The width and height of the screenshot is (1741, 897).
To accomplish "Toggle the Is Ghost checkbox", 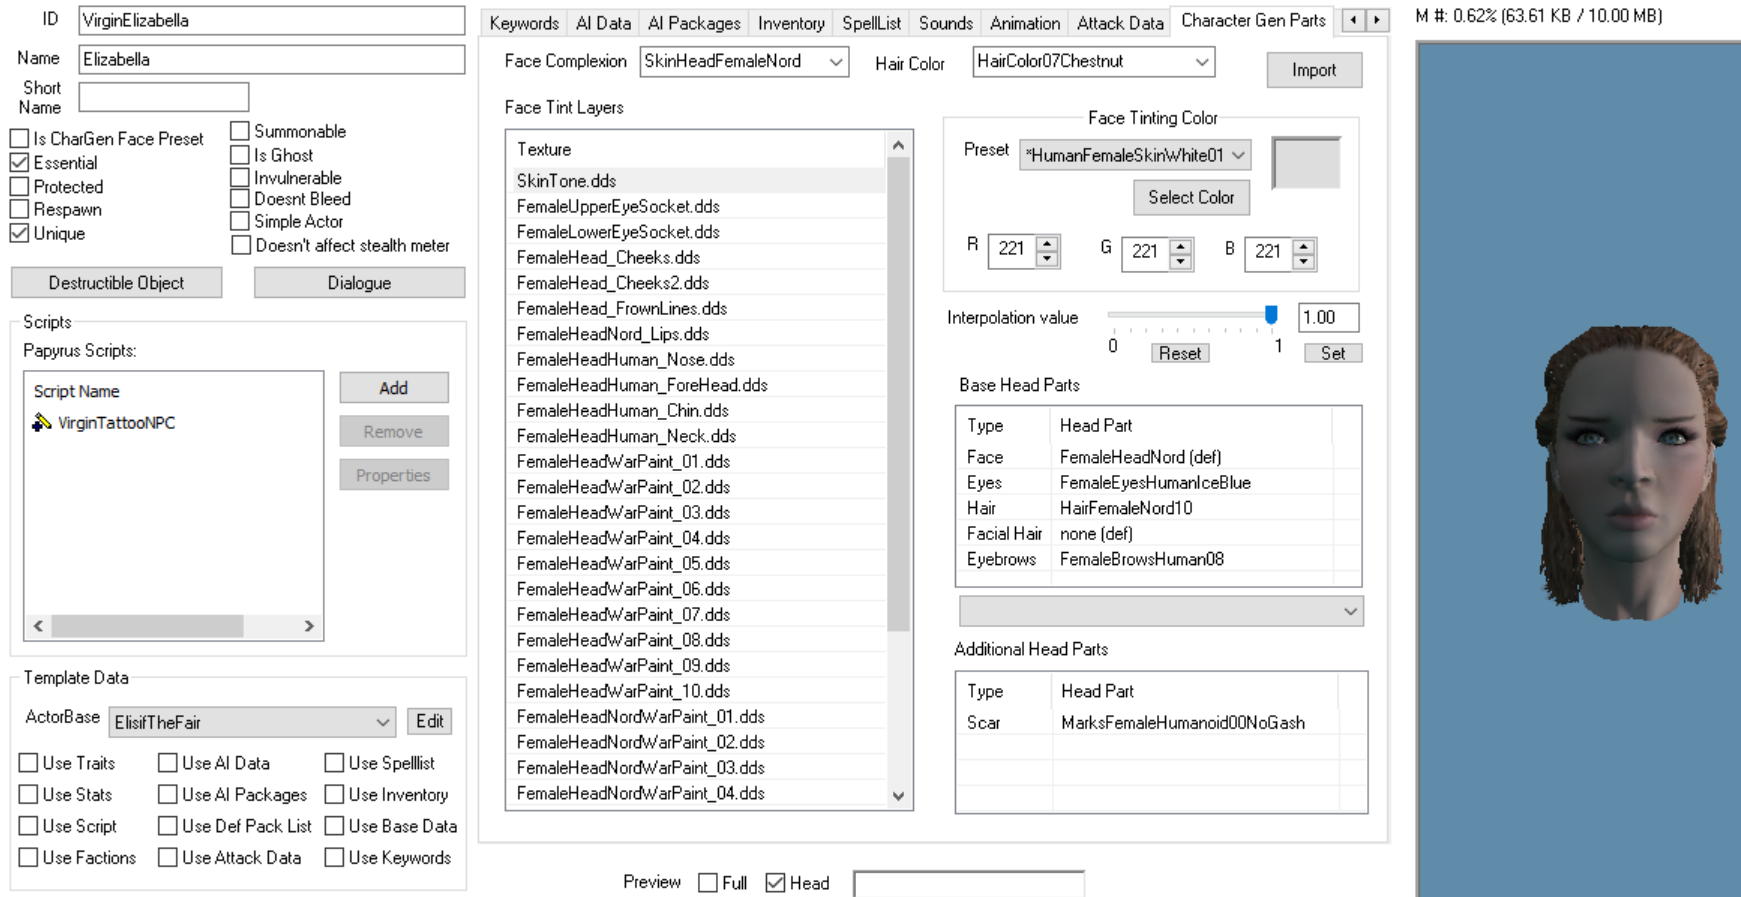I will (240, 155).
